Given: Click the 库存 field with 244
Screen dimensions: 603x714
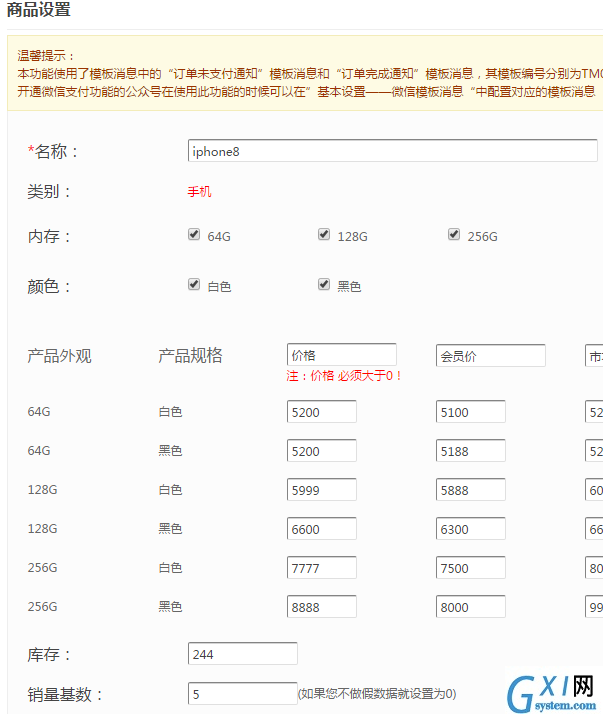Looking at the screenshot, I should [x=243, y=654].
